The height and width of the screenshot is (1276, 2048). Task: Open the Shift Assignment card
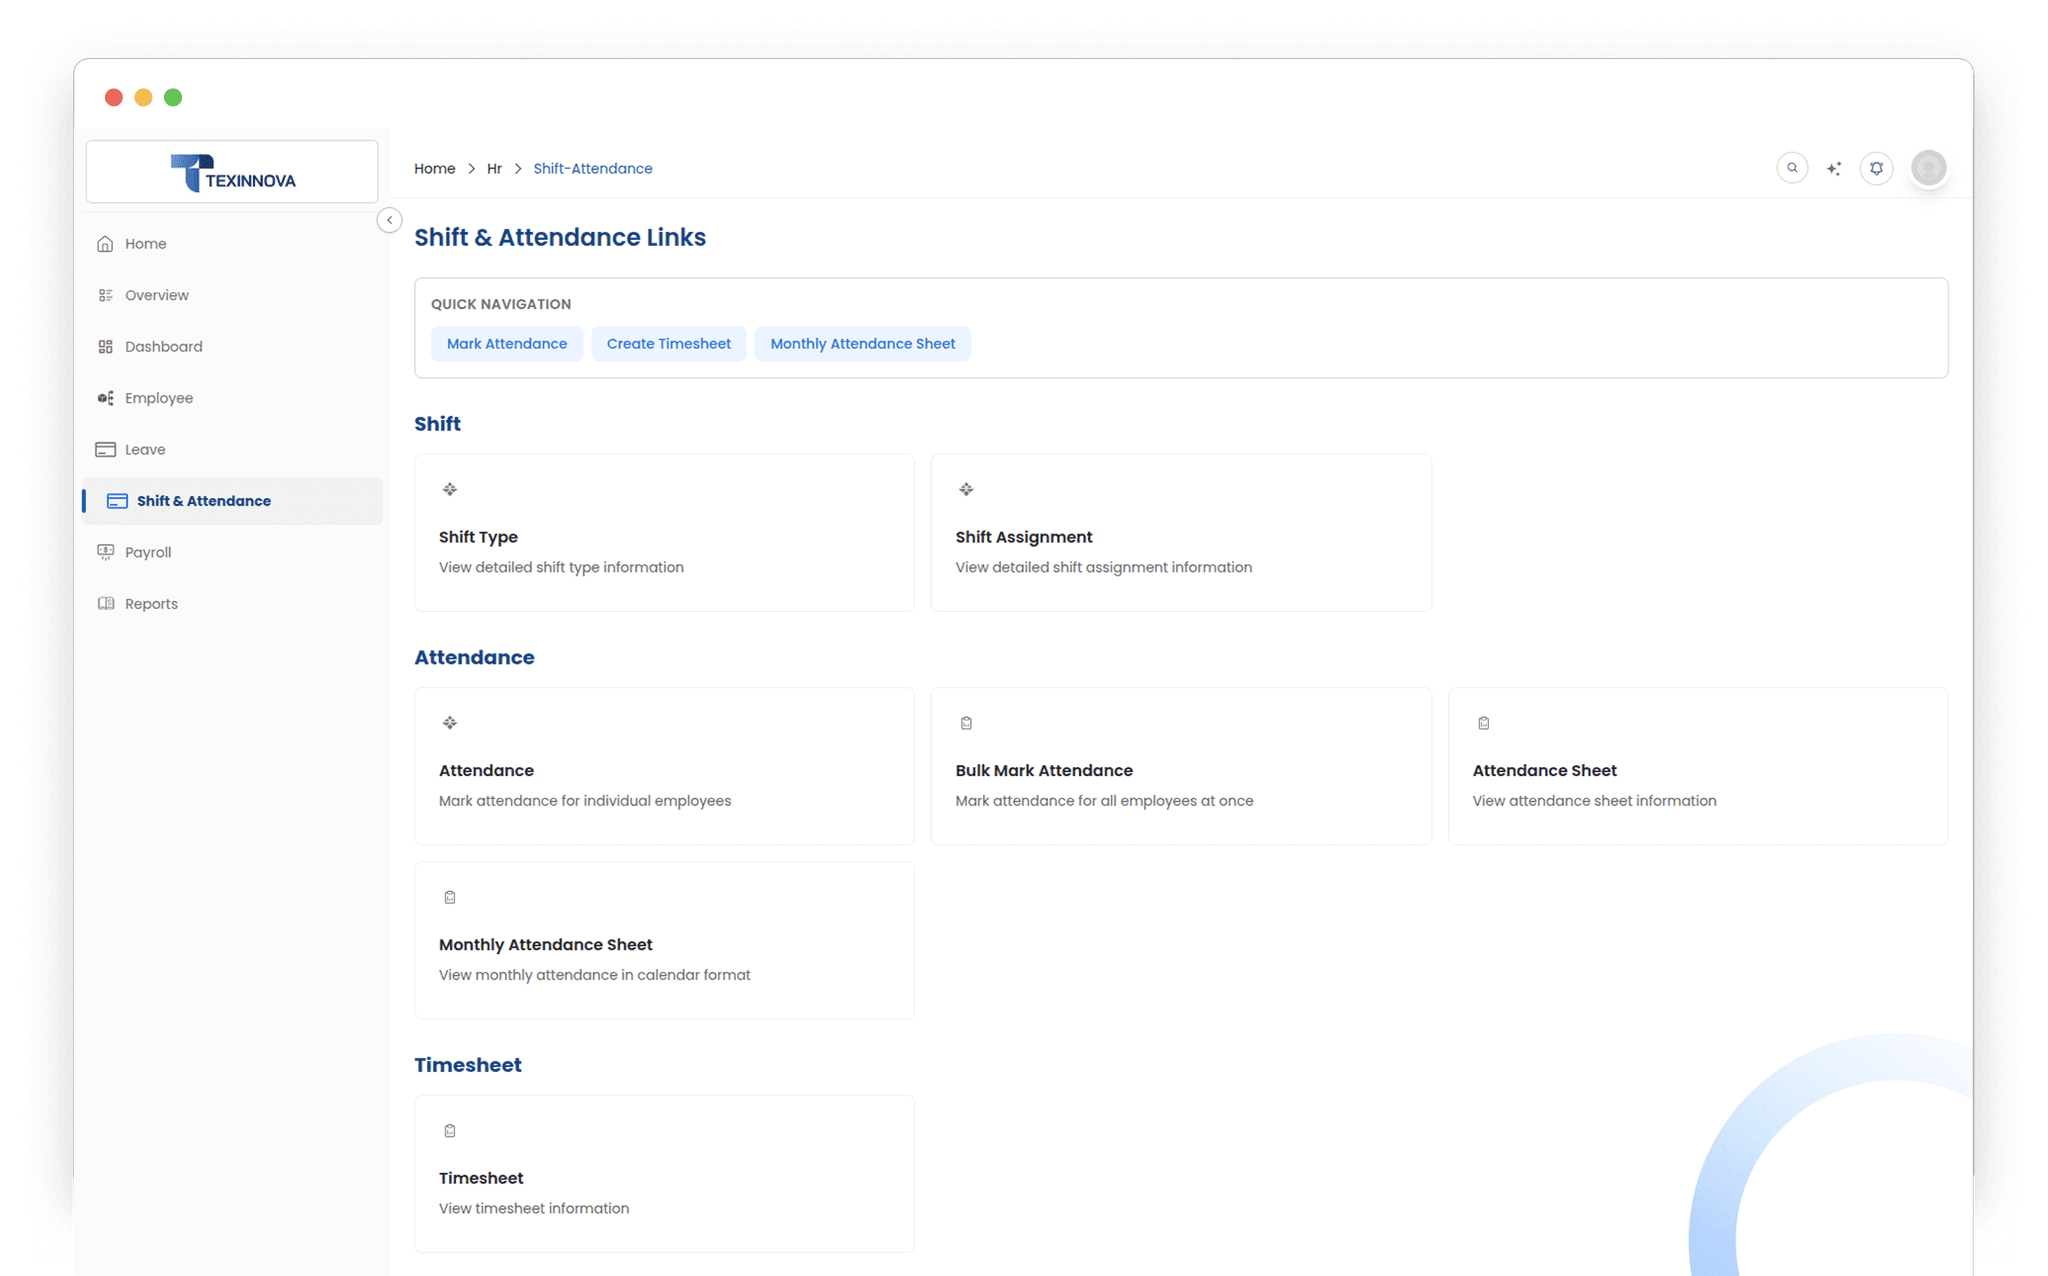[1180, 533]
